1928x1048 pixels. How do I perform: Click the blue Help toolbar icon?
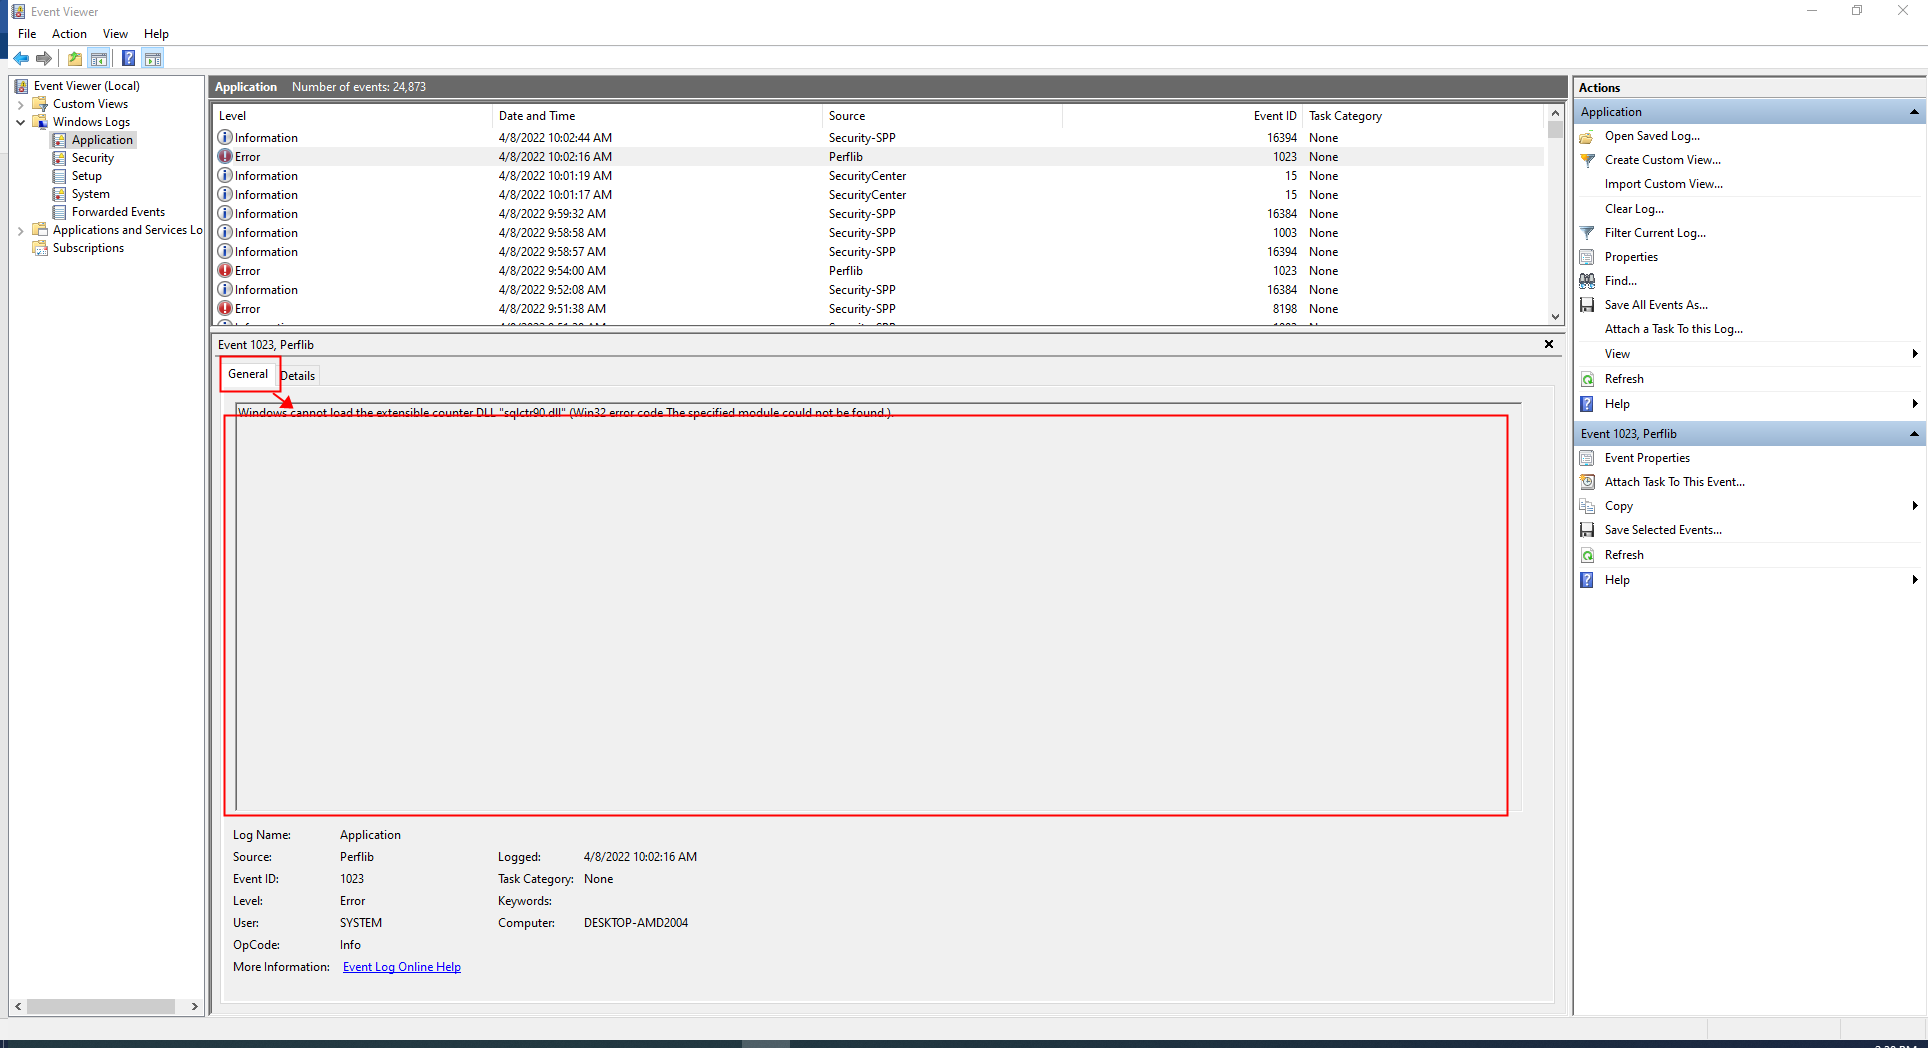coord(129,58)
